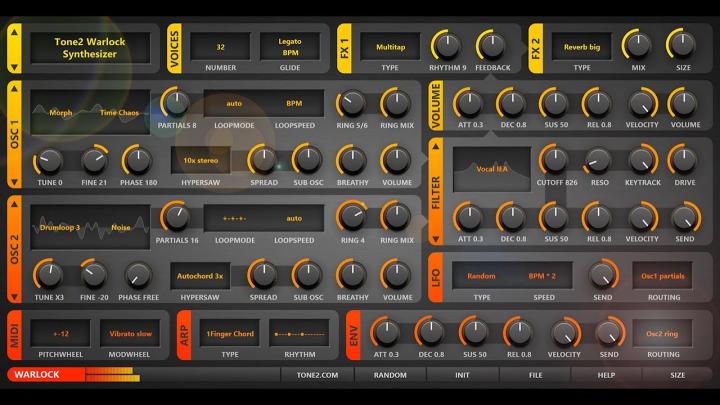Click OSC 2 PARTIALS 16 knob
The width and height of the screenshot is (720, 405).
point(176,217)
